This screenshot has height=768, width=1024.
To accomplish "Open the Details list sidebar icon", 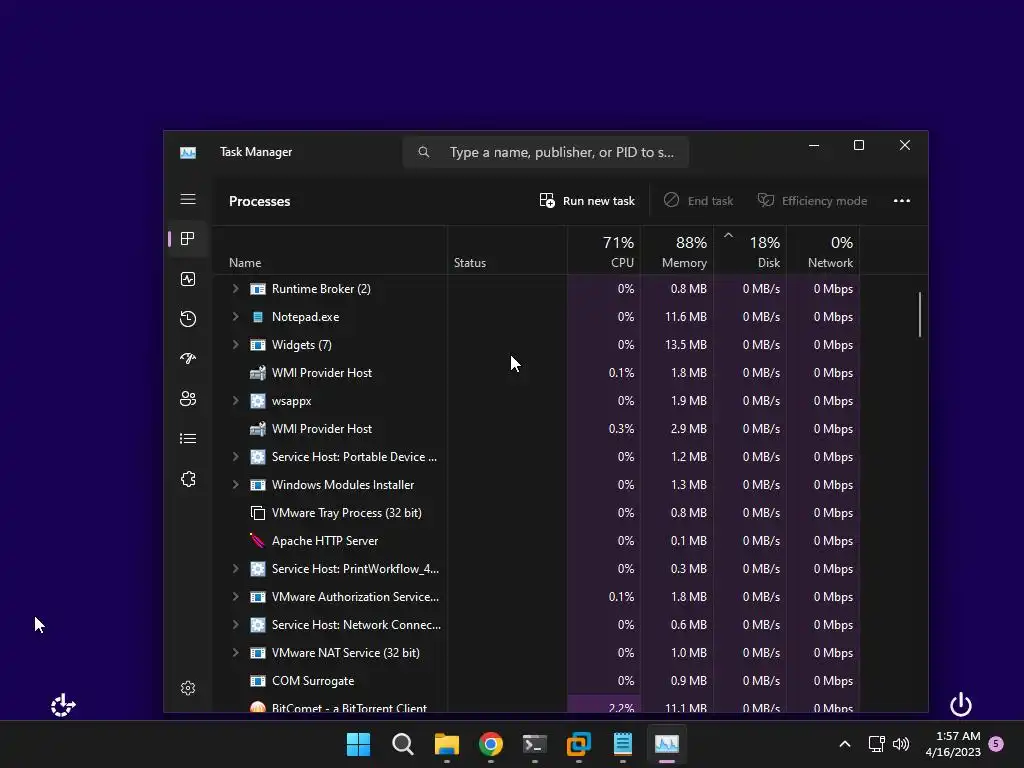I will pyautogui.click(x=188, y=438).
